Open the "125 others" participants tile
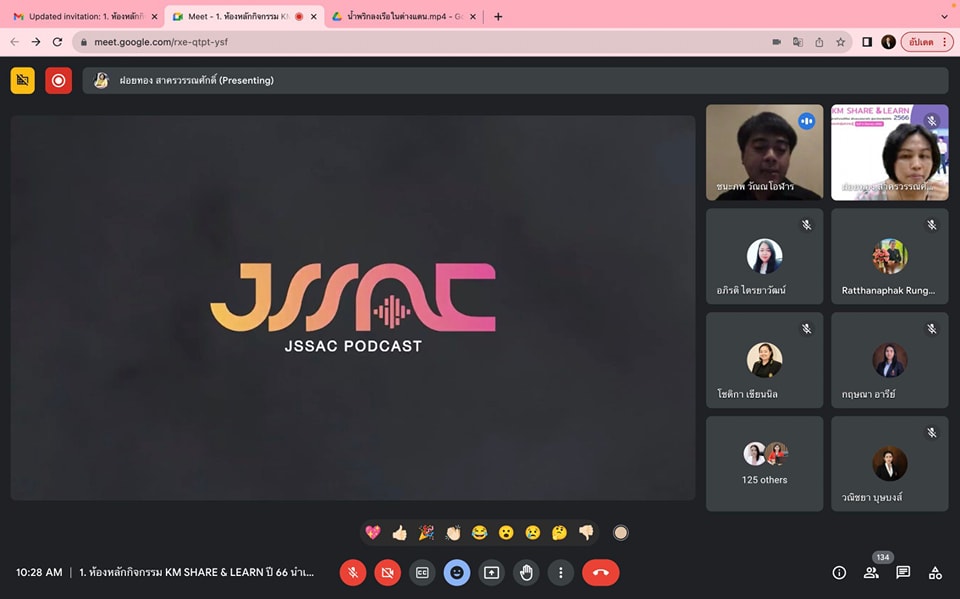The image size is (960, 599). [765, 464]
